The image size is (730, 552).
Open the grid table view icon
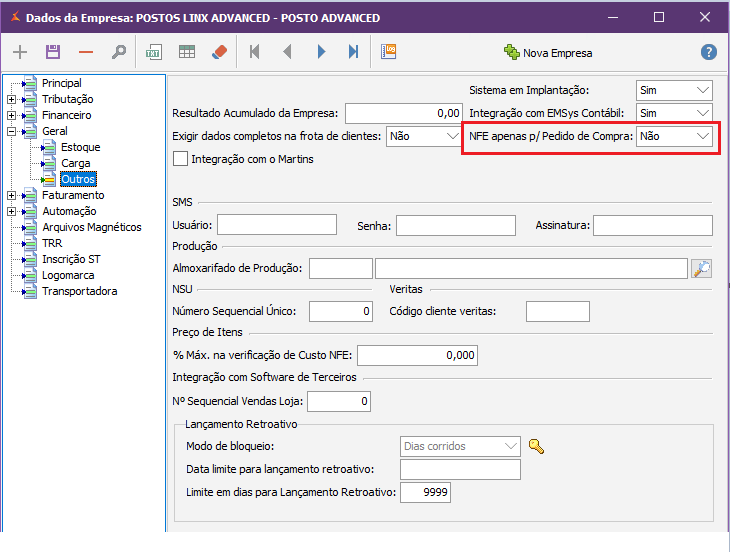187,52
